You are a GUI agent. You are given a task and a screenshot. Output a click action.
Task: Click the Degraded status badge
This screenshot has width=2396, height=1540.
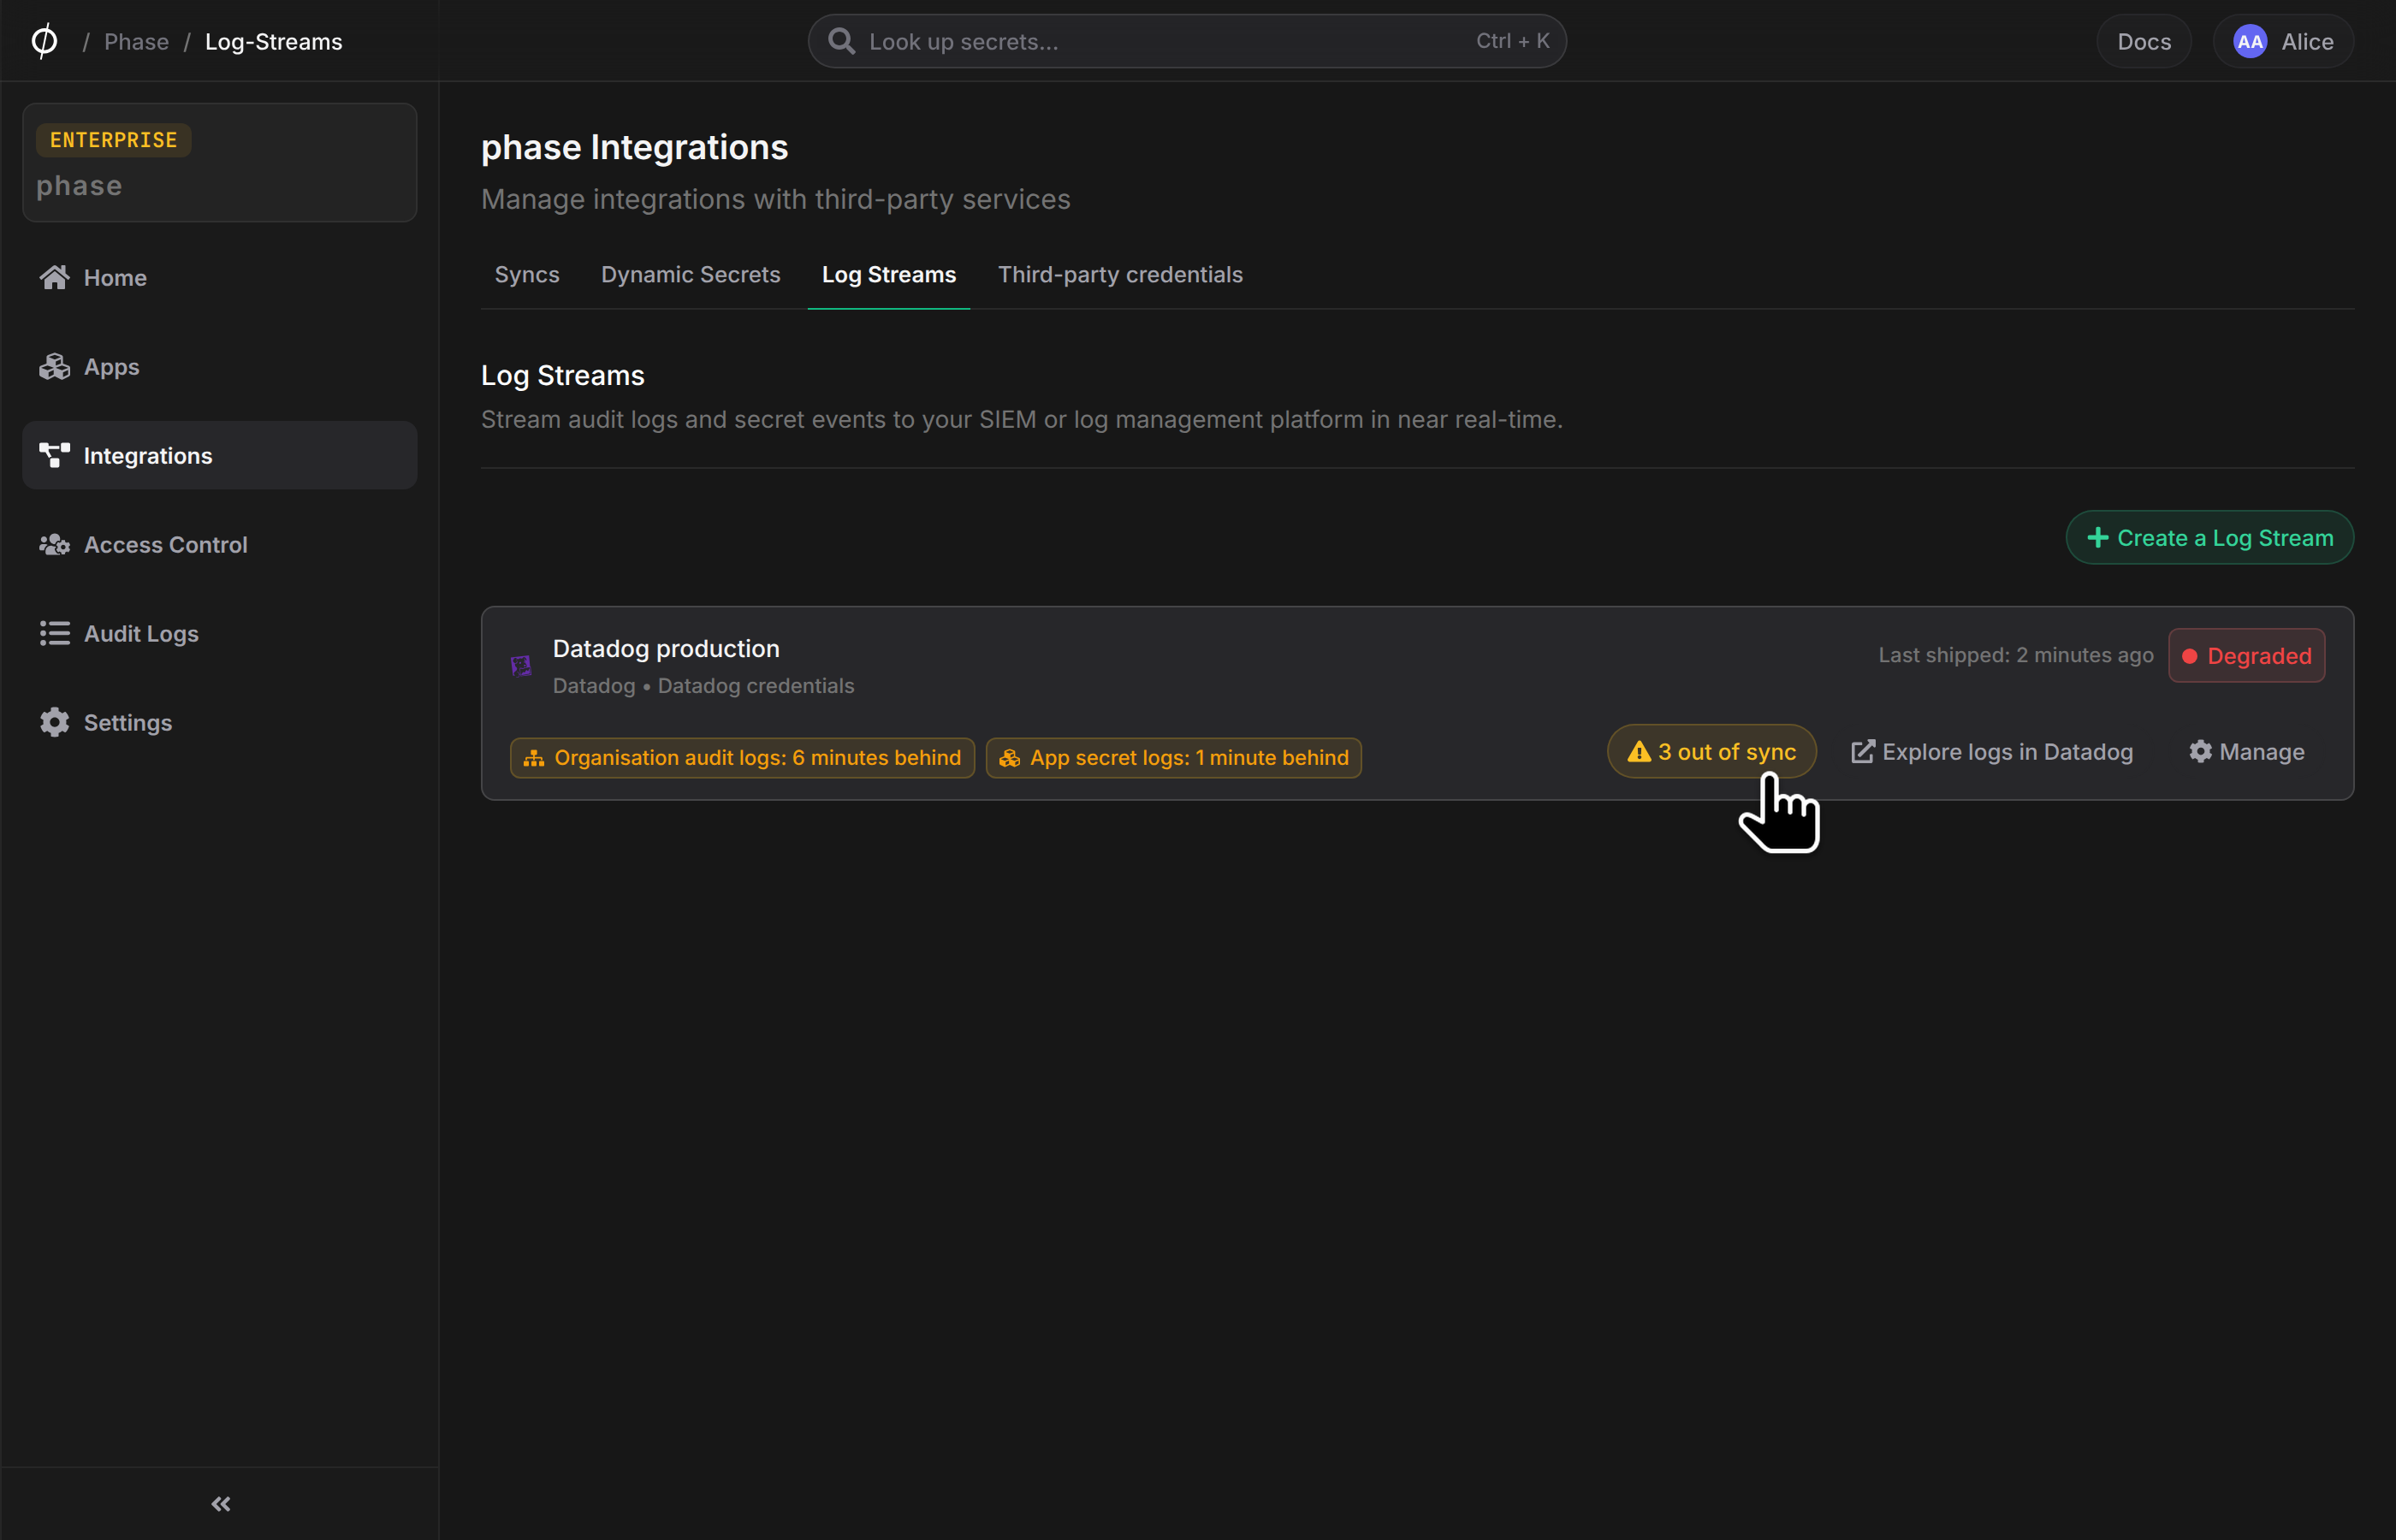[2246, 655]
